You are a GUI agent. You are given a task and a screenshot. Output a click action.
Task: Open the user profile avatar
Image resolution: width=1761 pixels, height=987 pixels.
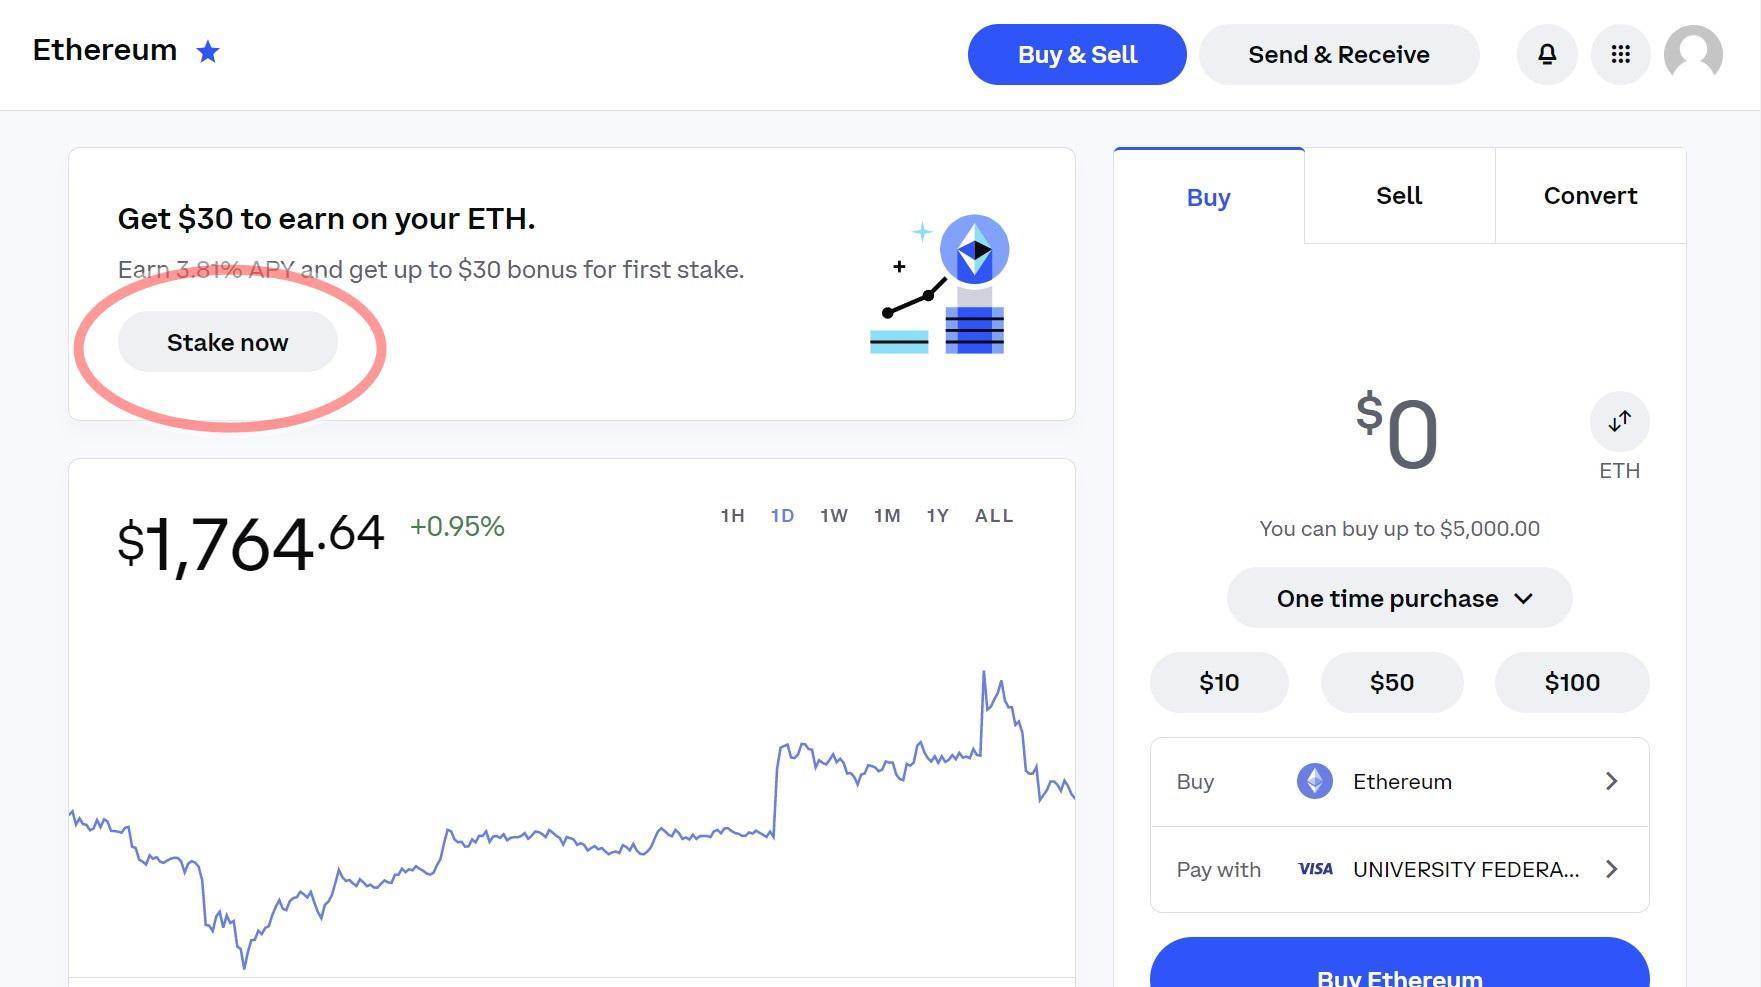click(x=1693, y=55)
